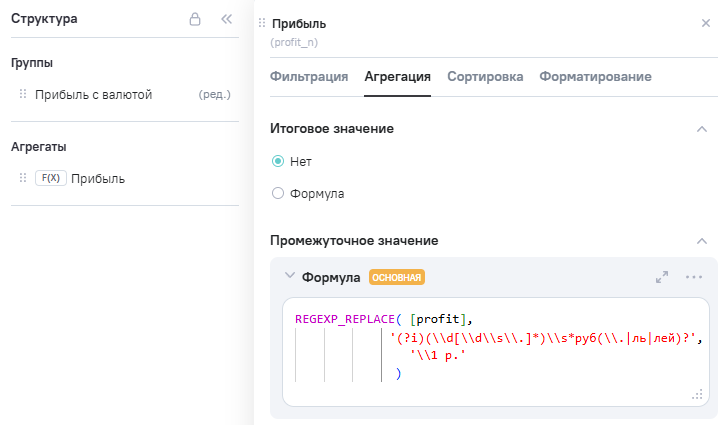Select the Формула radio option

pos(278,193)
